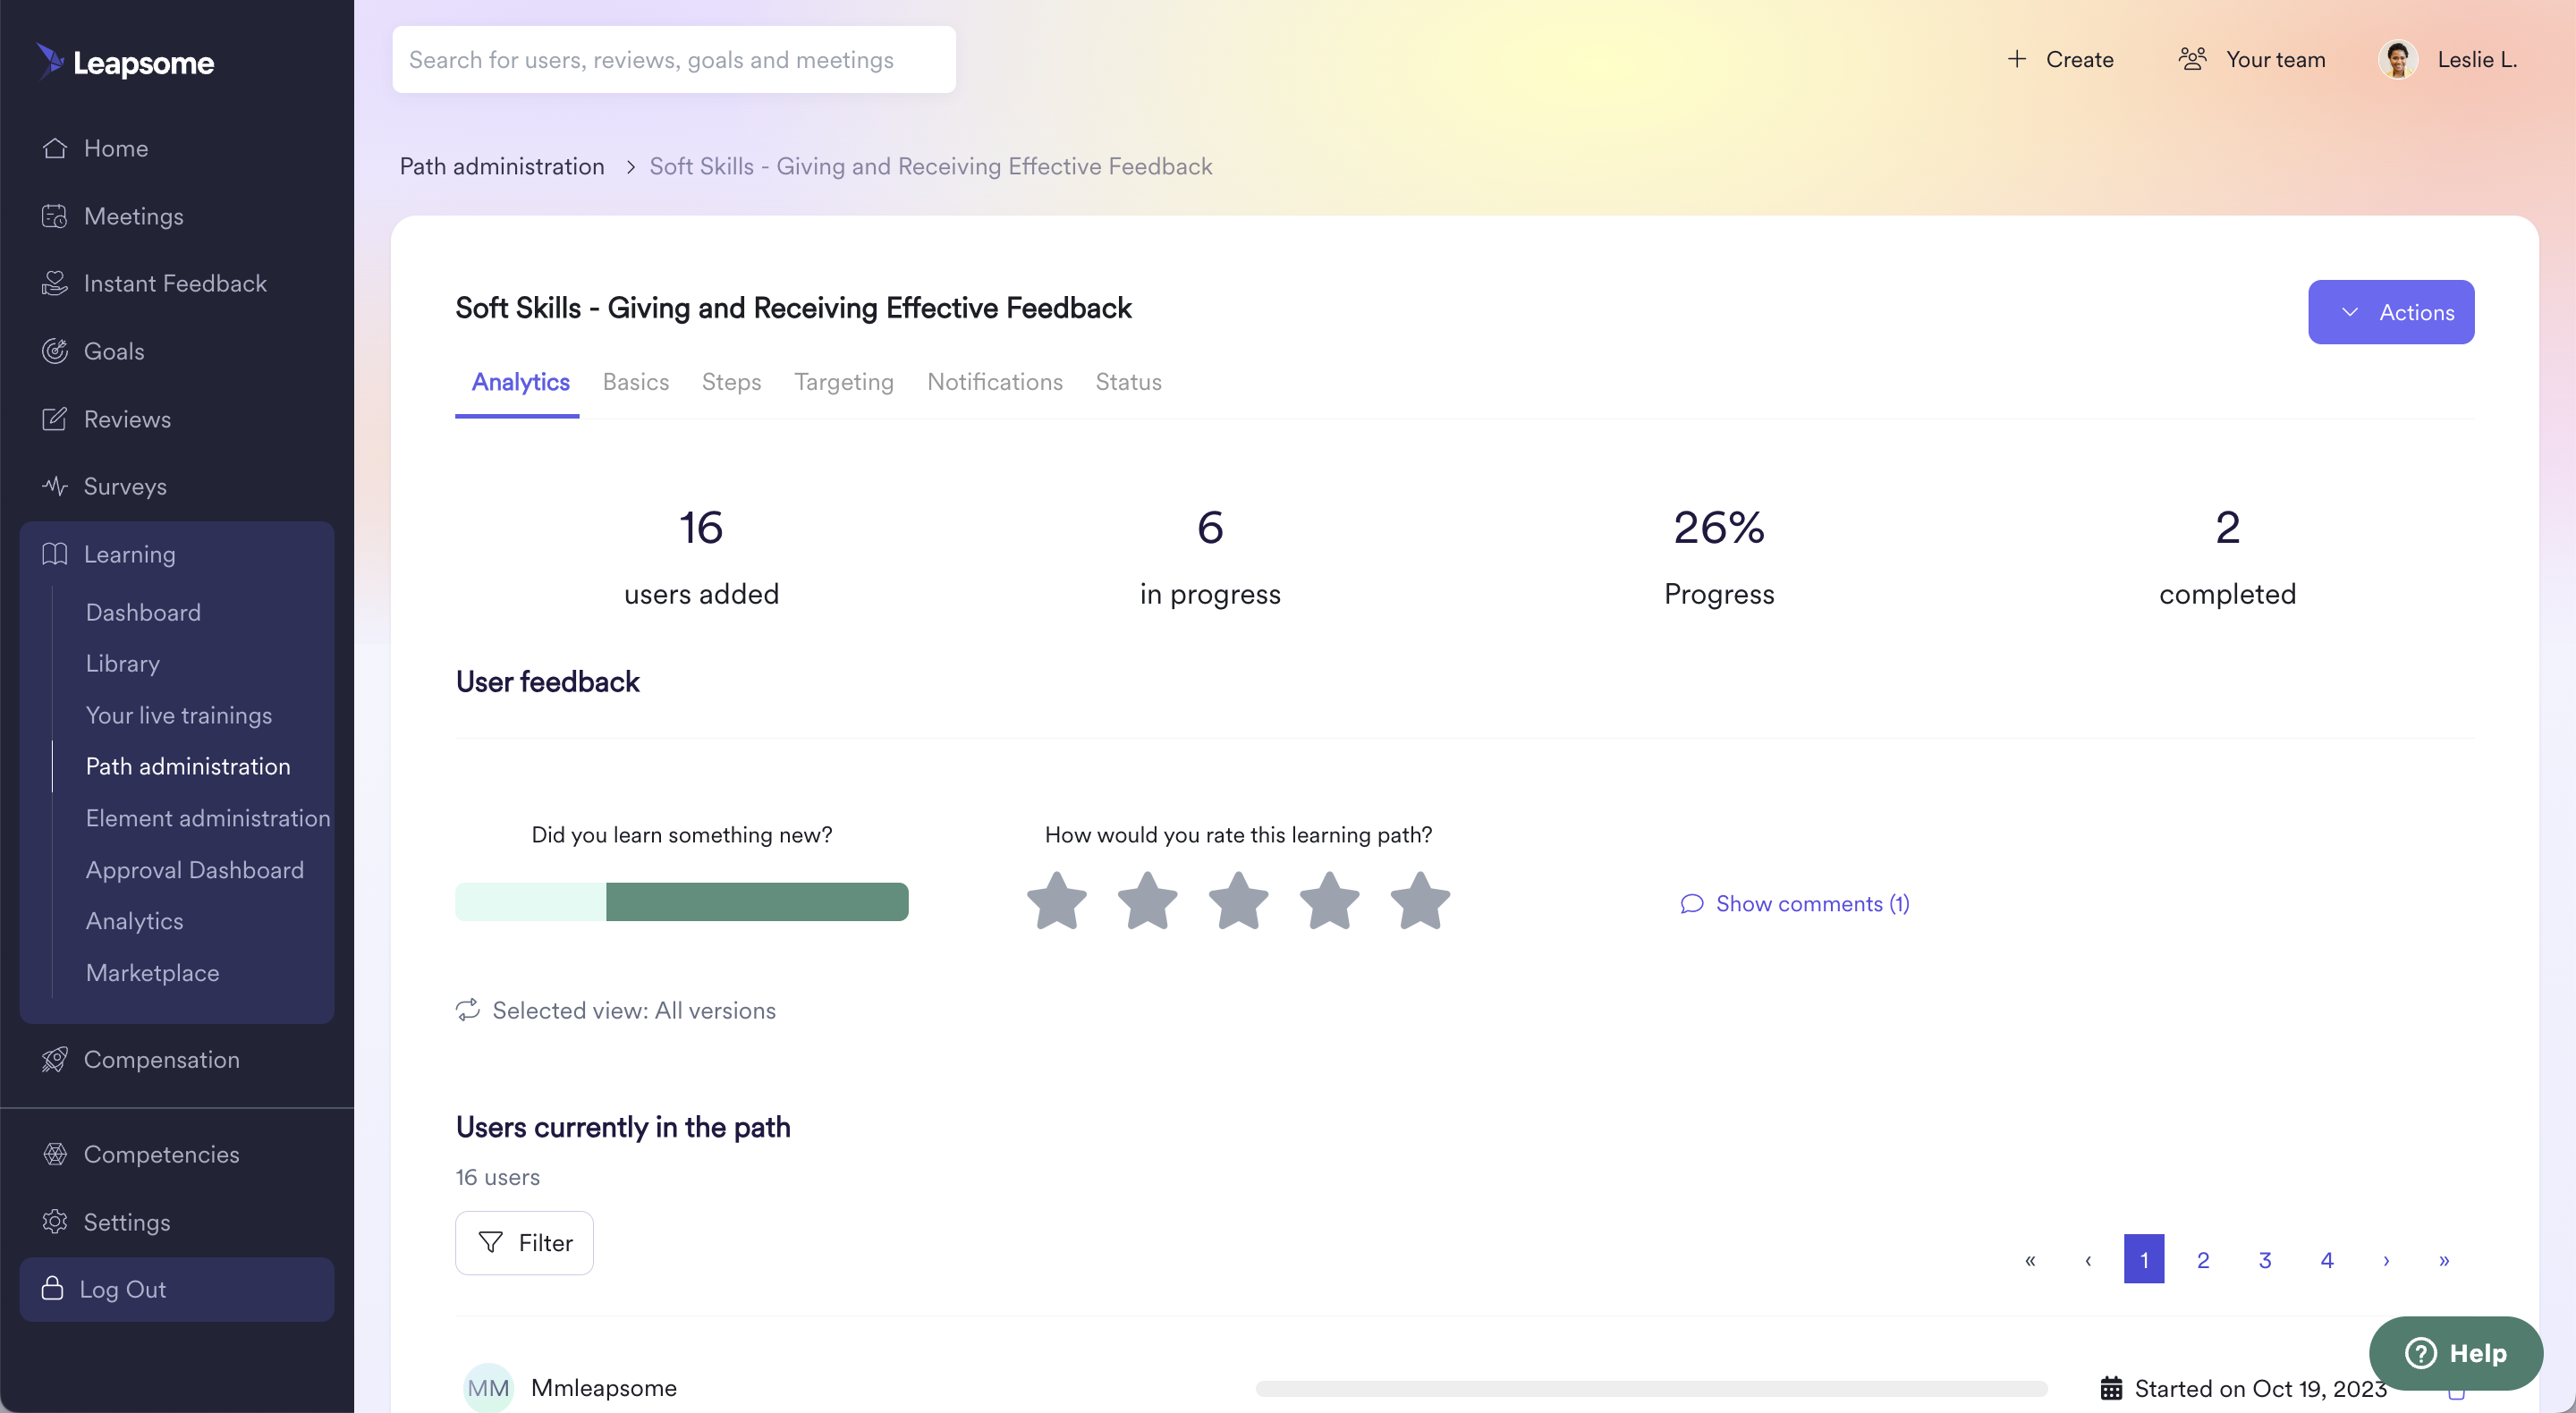This screenshot has height=1413, width=2576.
Task: Go to page 3 of users
Action: (x=2265, y=1260)
